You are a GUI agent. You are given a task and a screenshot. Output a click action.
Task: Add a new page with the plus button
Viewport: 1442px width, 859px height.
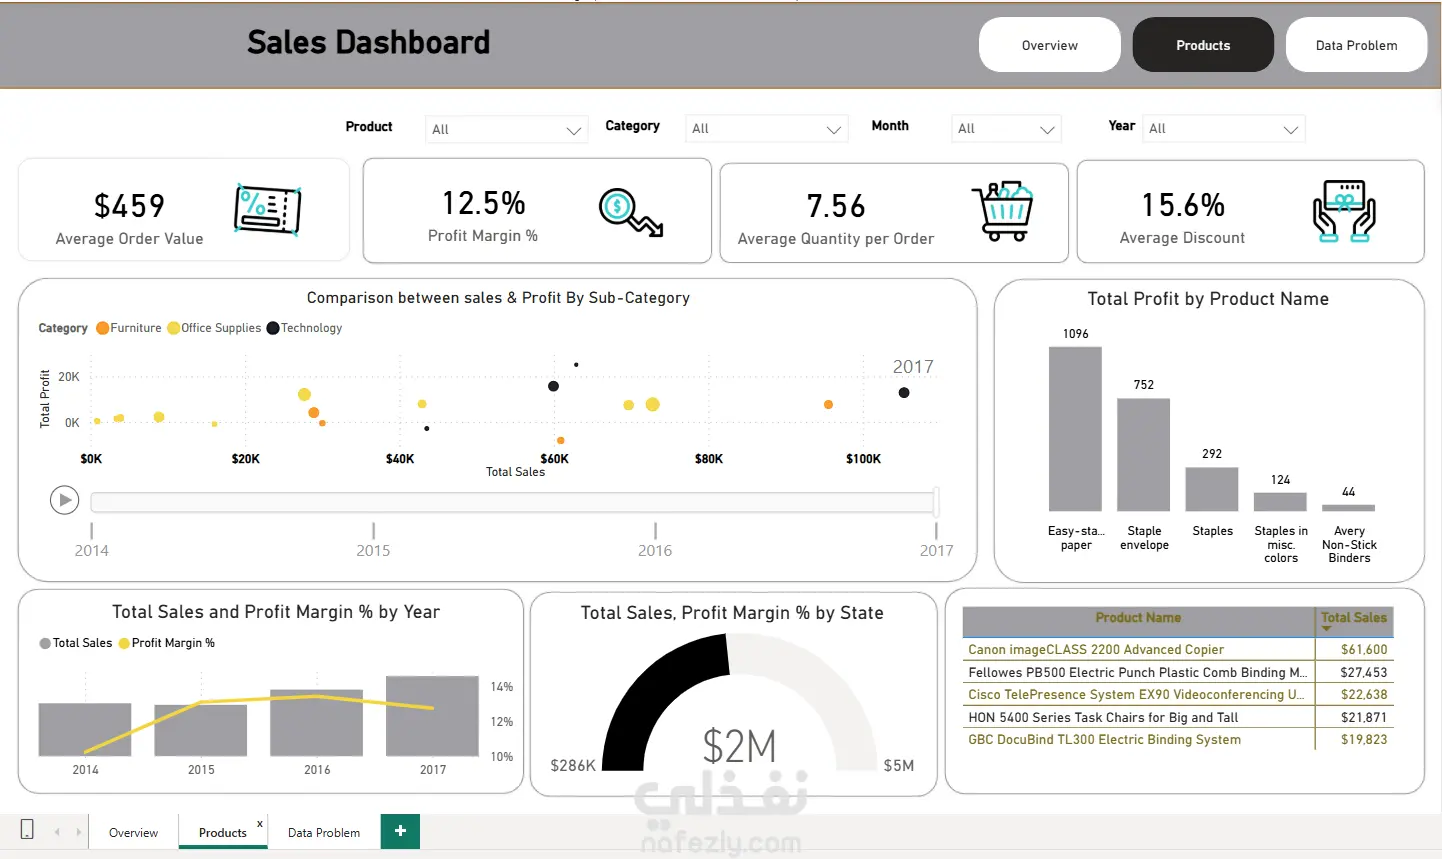[400, 831]
